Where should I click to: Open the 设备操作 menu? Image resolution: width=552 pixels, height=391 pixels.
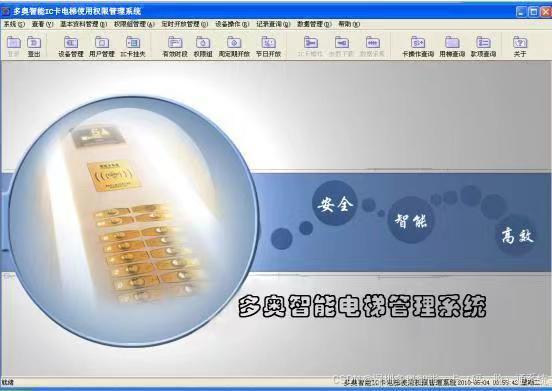click(x=232, y=24)
